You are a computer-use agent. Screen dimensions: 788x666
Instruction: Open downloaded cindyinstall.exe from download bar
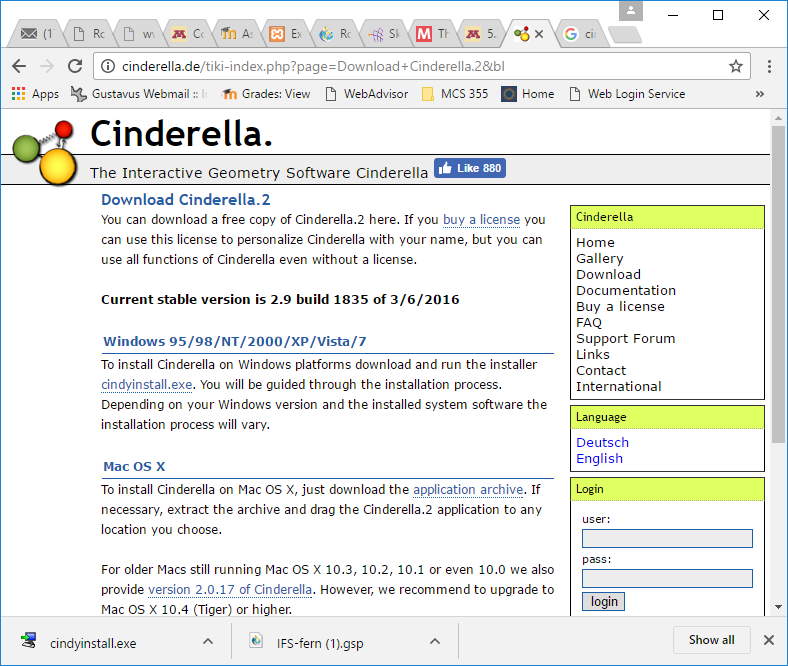(x=93, y=643)
